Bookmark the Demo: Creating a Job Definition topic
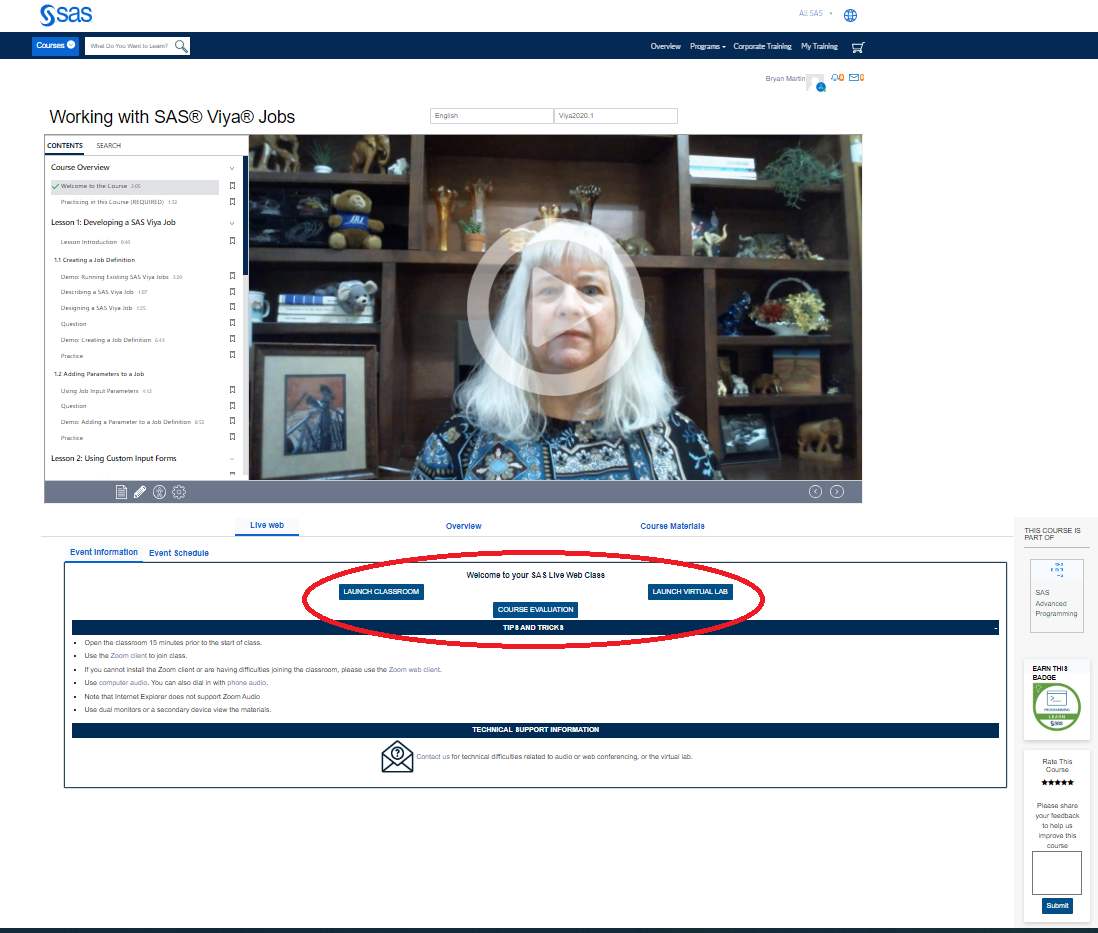This screenshot has height=933, width=1098. [232, 339]
